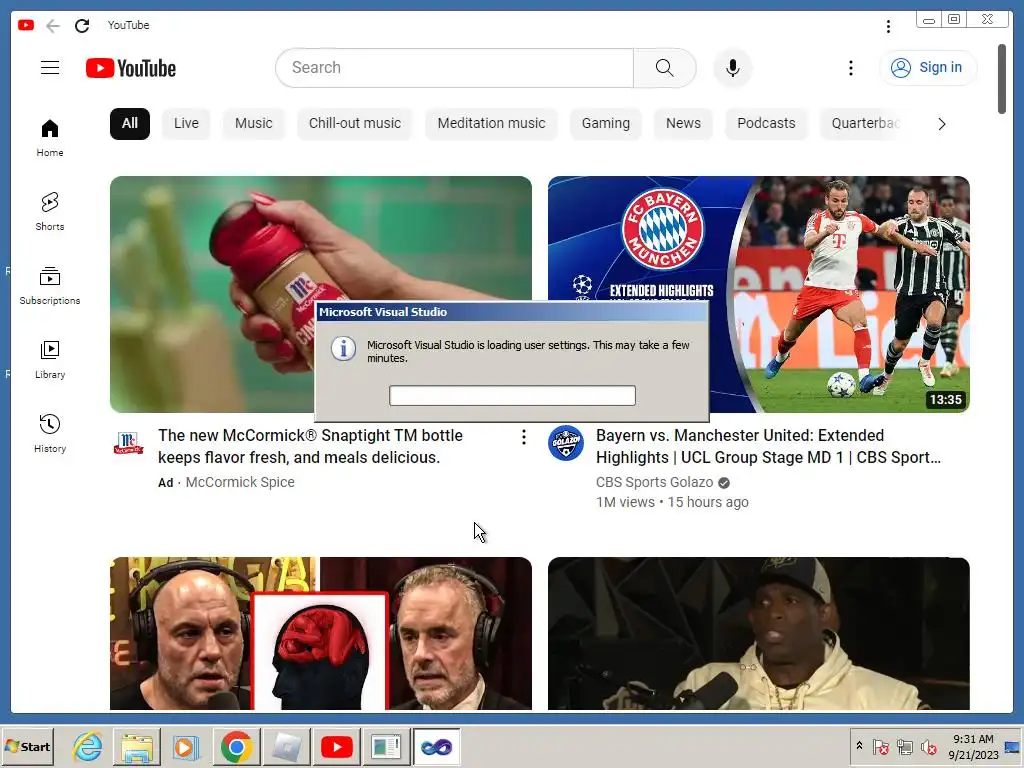Image resolution: width=1024 pixels, height=768 pixels.
Task: Click the YouTube page vertical scrollbar
Action: (1002, 79)
